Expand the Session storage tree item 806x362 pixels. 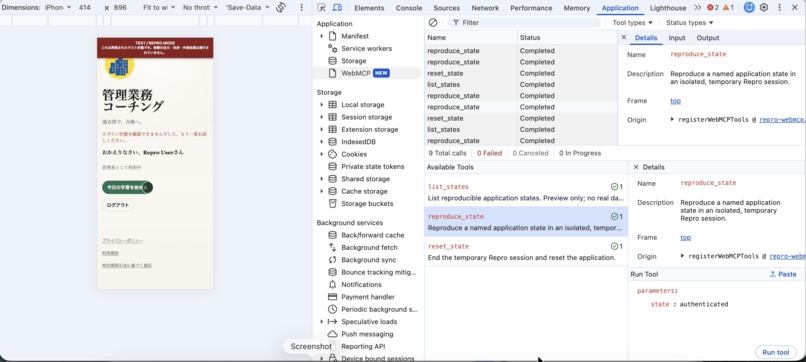point(322,117)
